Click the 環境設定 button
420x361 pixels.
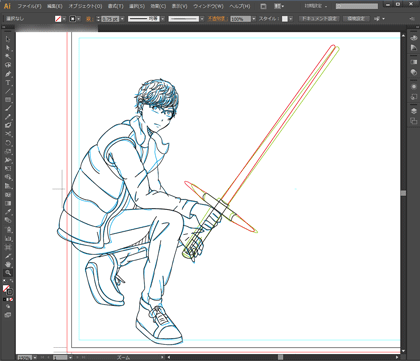356,19
